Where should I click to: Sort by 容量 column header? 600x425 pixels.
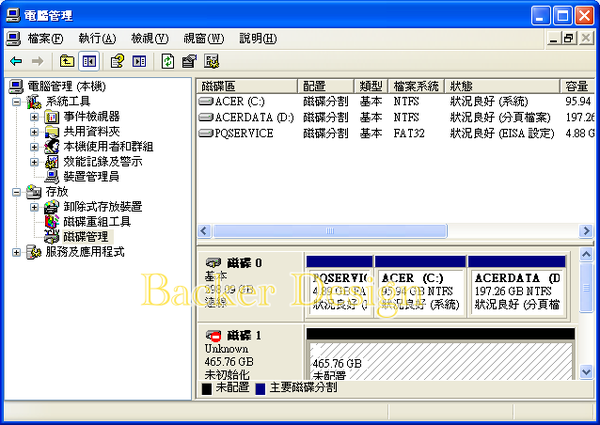tap(577, 86)
